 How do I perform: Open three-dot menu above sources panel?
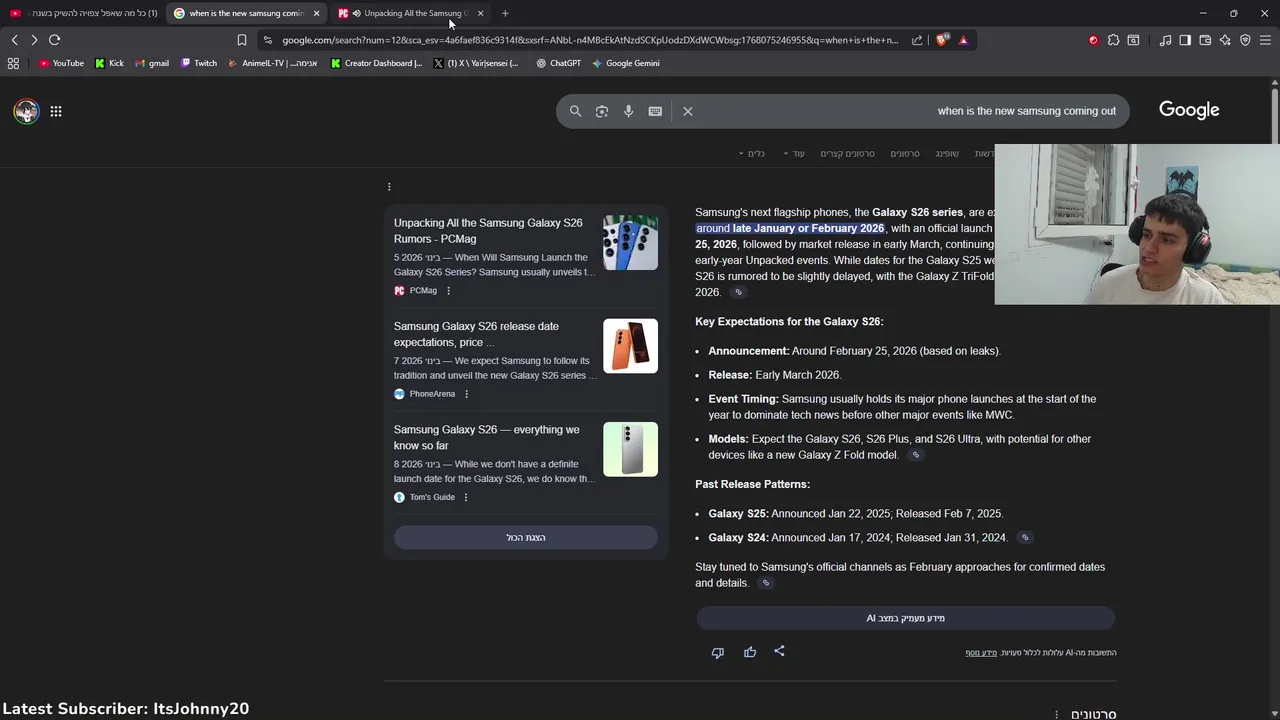click(x=389, y=186)
